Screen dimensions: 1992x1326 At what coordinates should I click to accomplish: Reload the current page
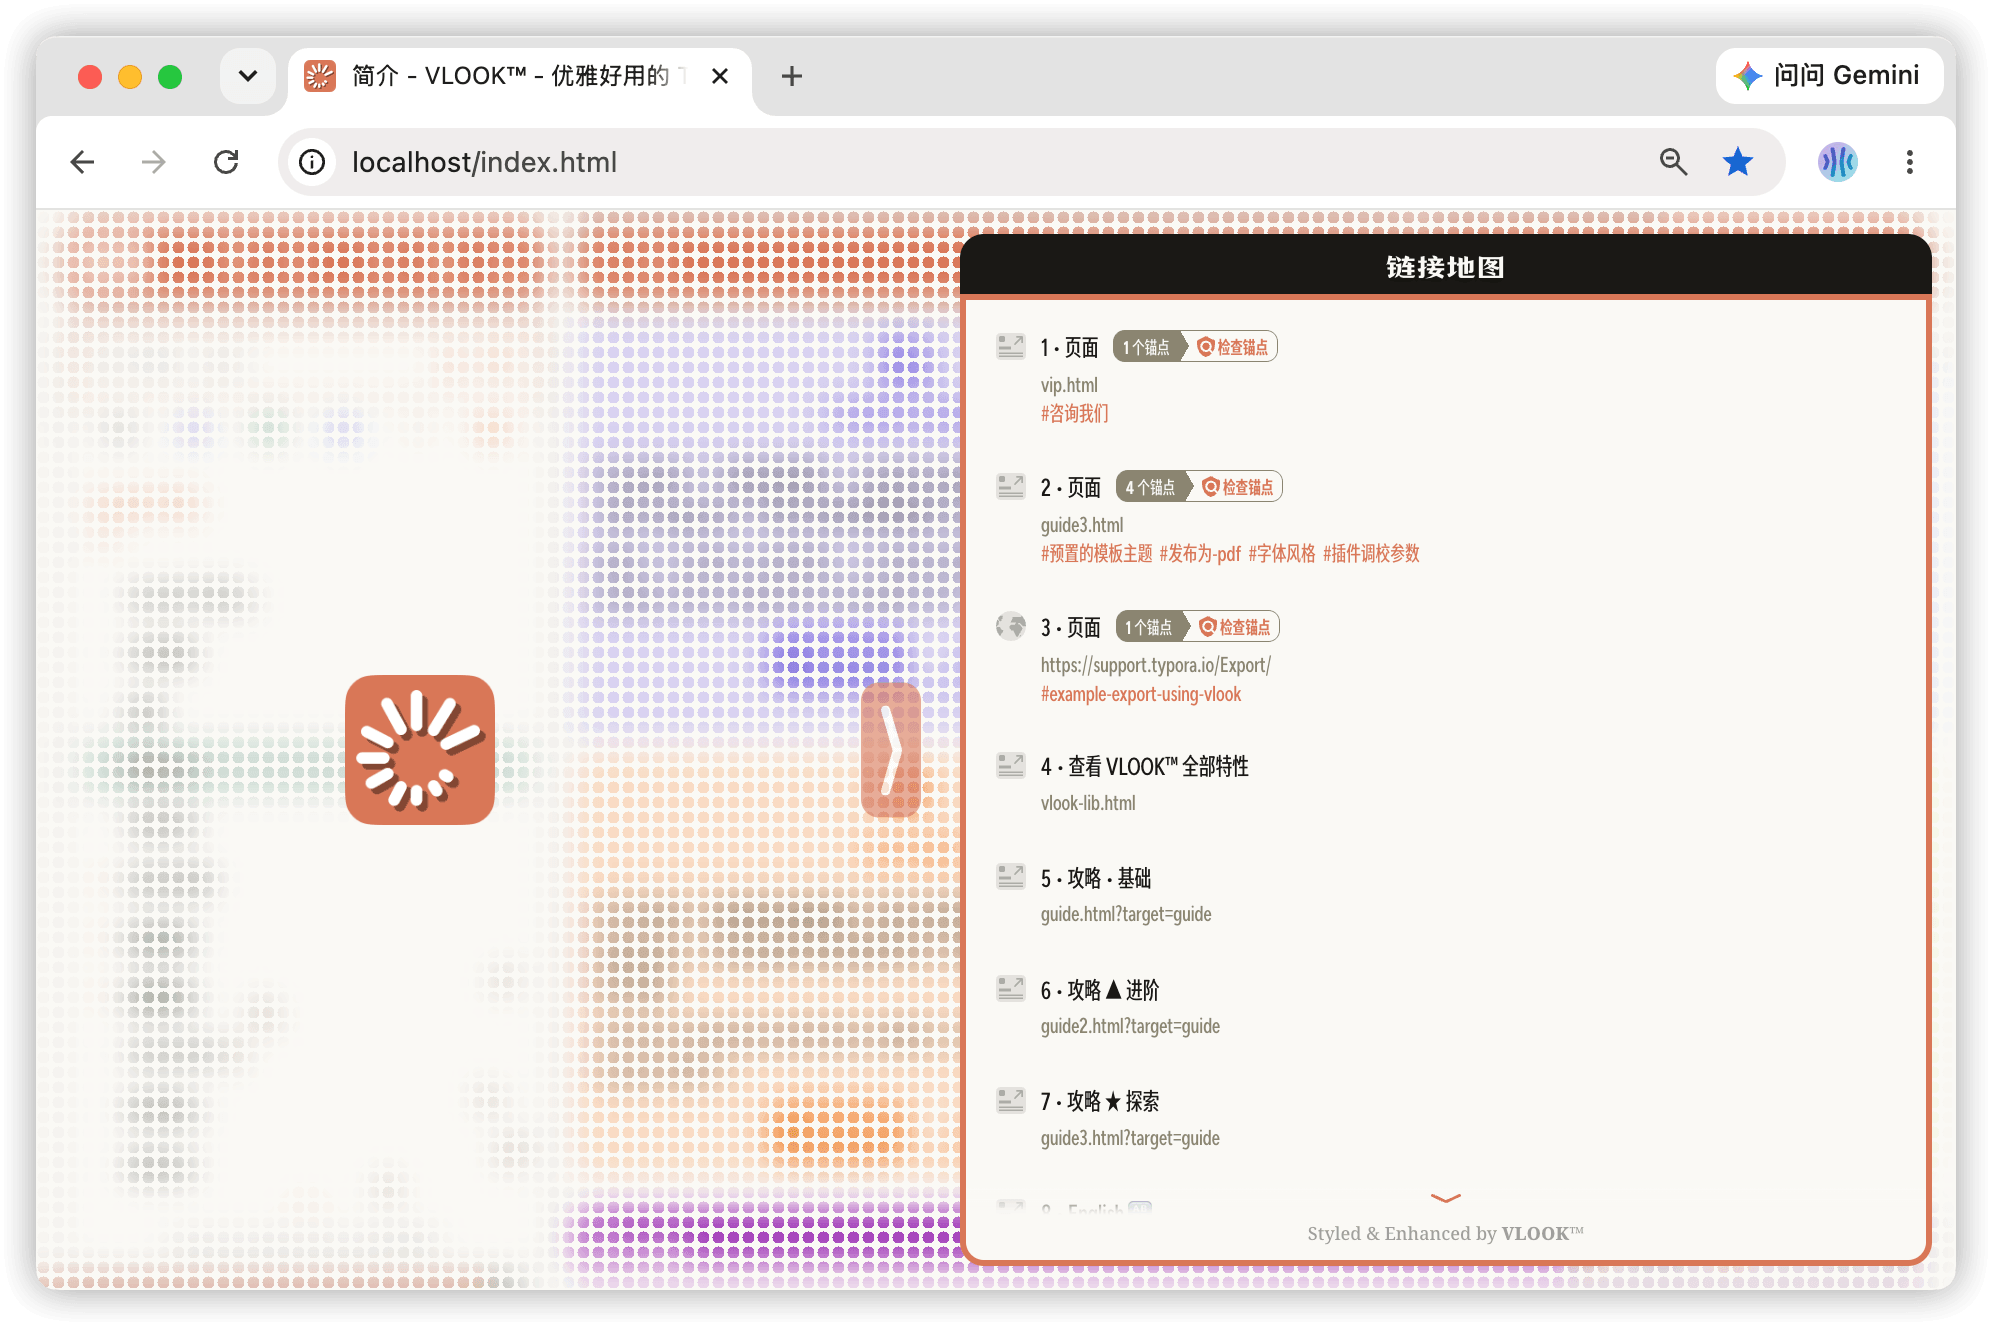click(x=226, y=162)
